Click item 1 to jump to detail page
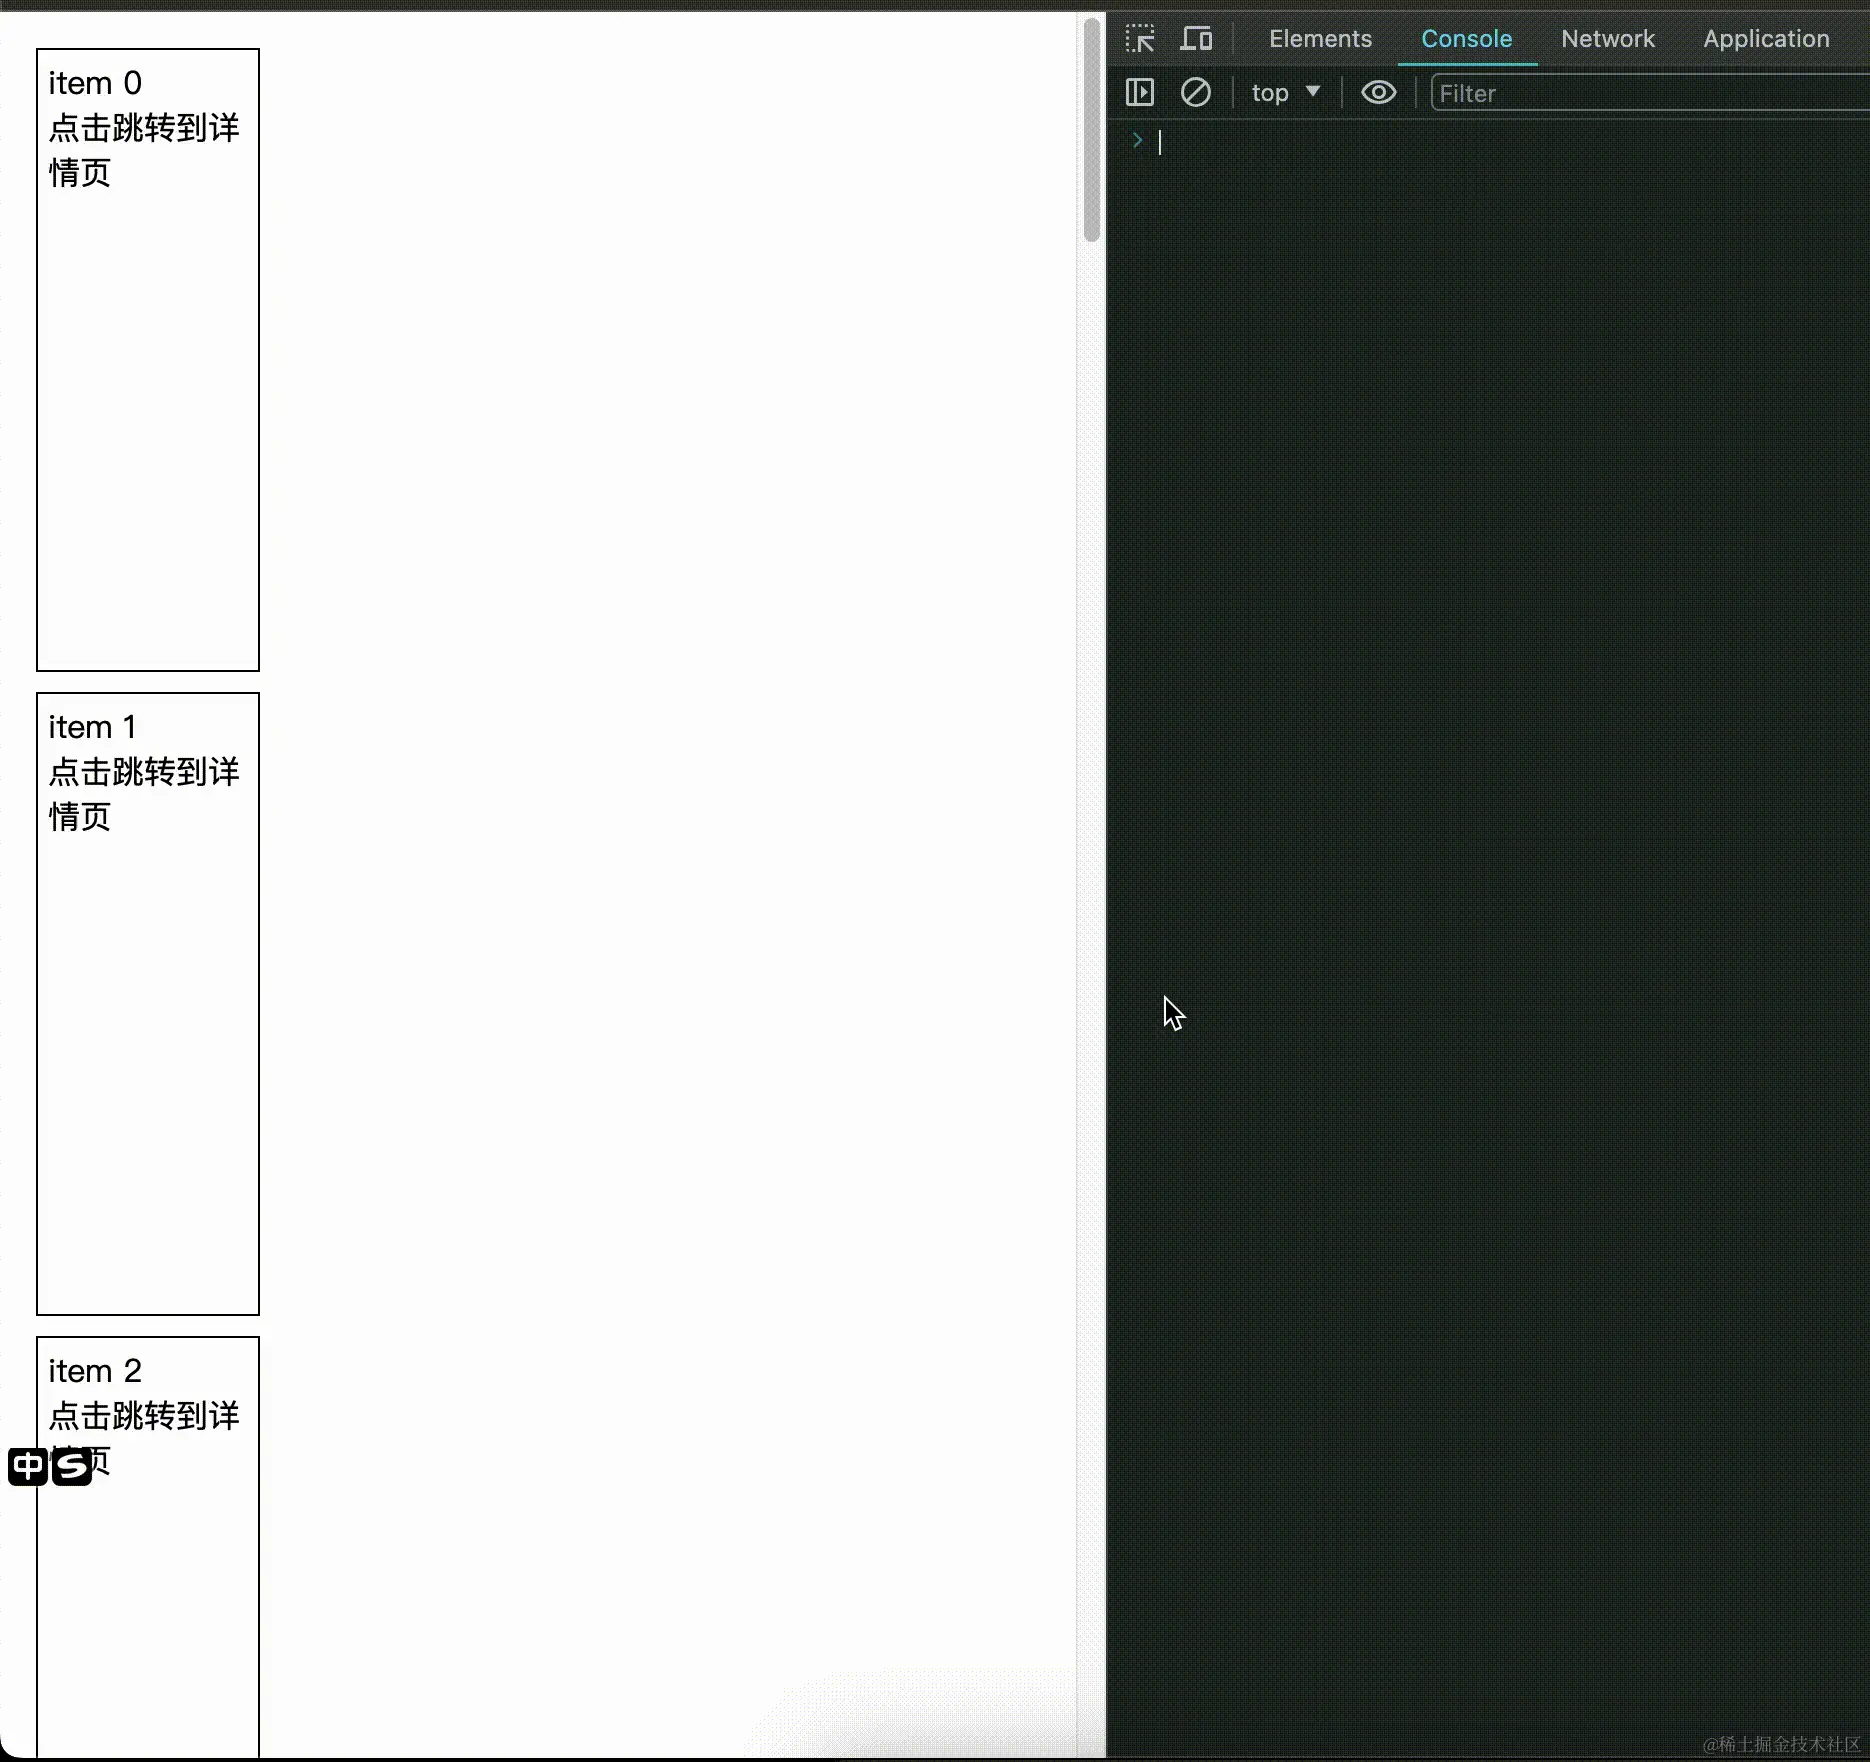The image size is (1870, 1762). click(147, 772)
